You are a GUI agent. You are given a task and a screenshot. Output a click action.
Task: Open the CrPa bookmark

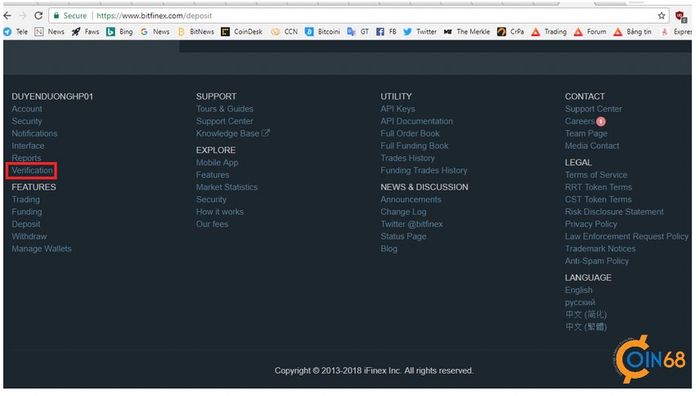pos(511,32)
